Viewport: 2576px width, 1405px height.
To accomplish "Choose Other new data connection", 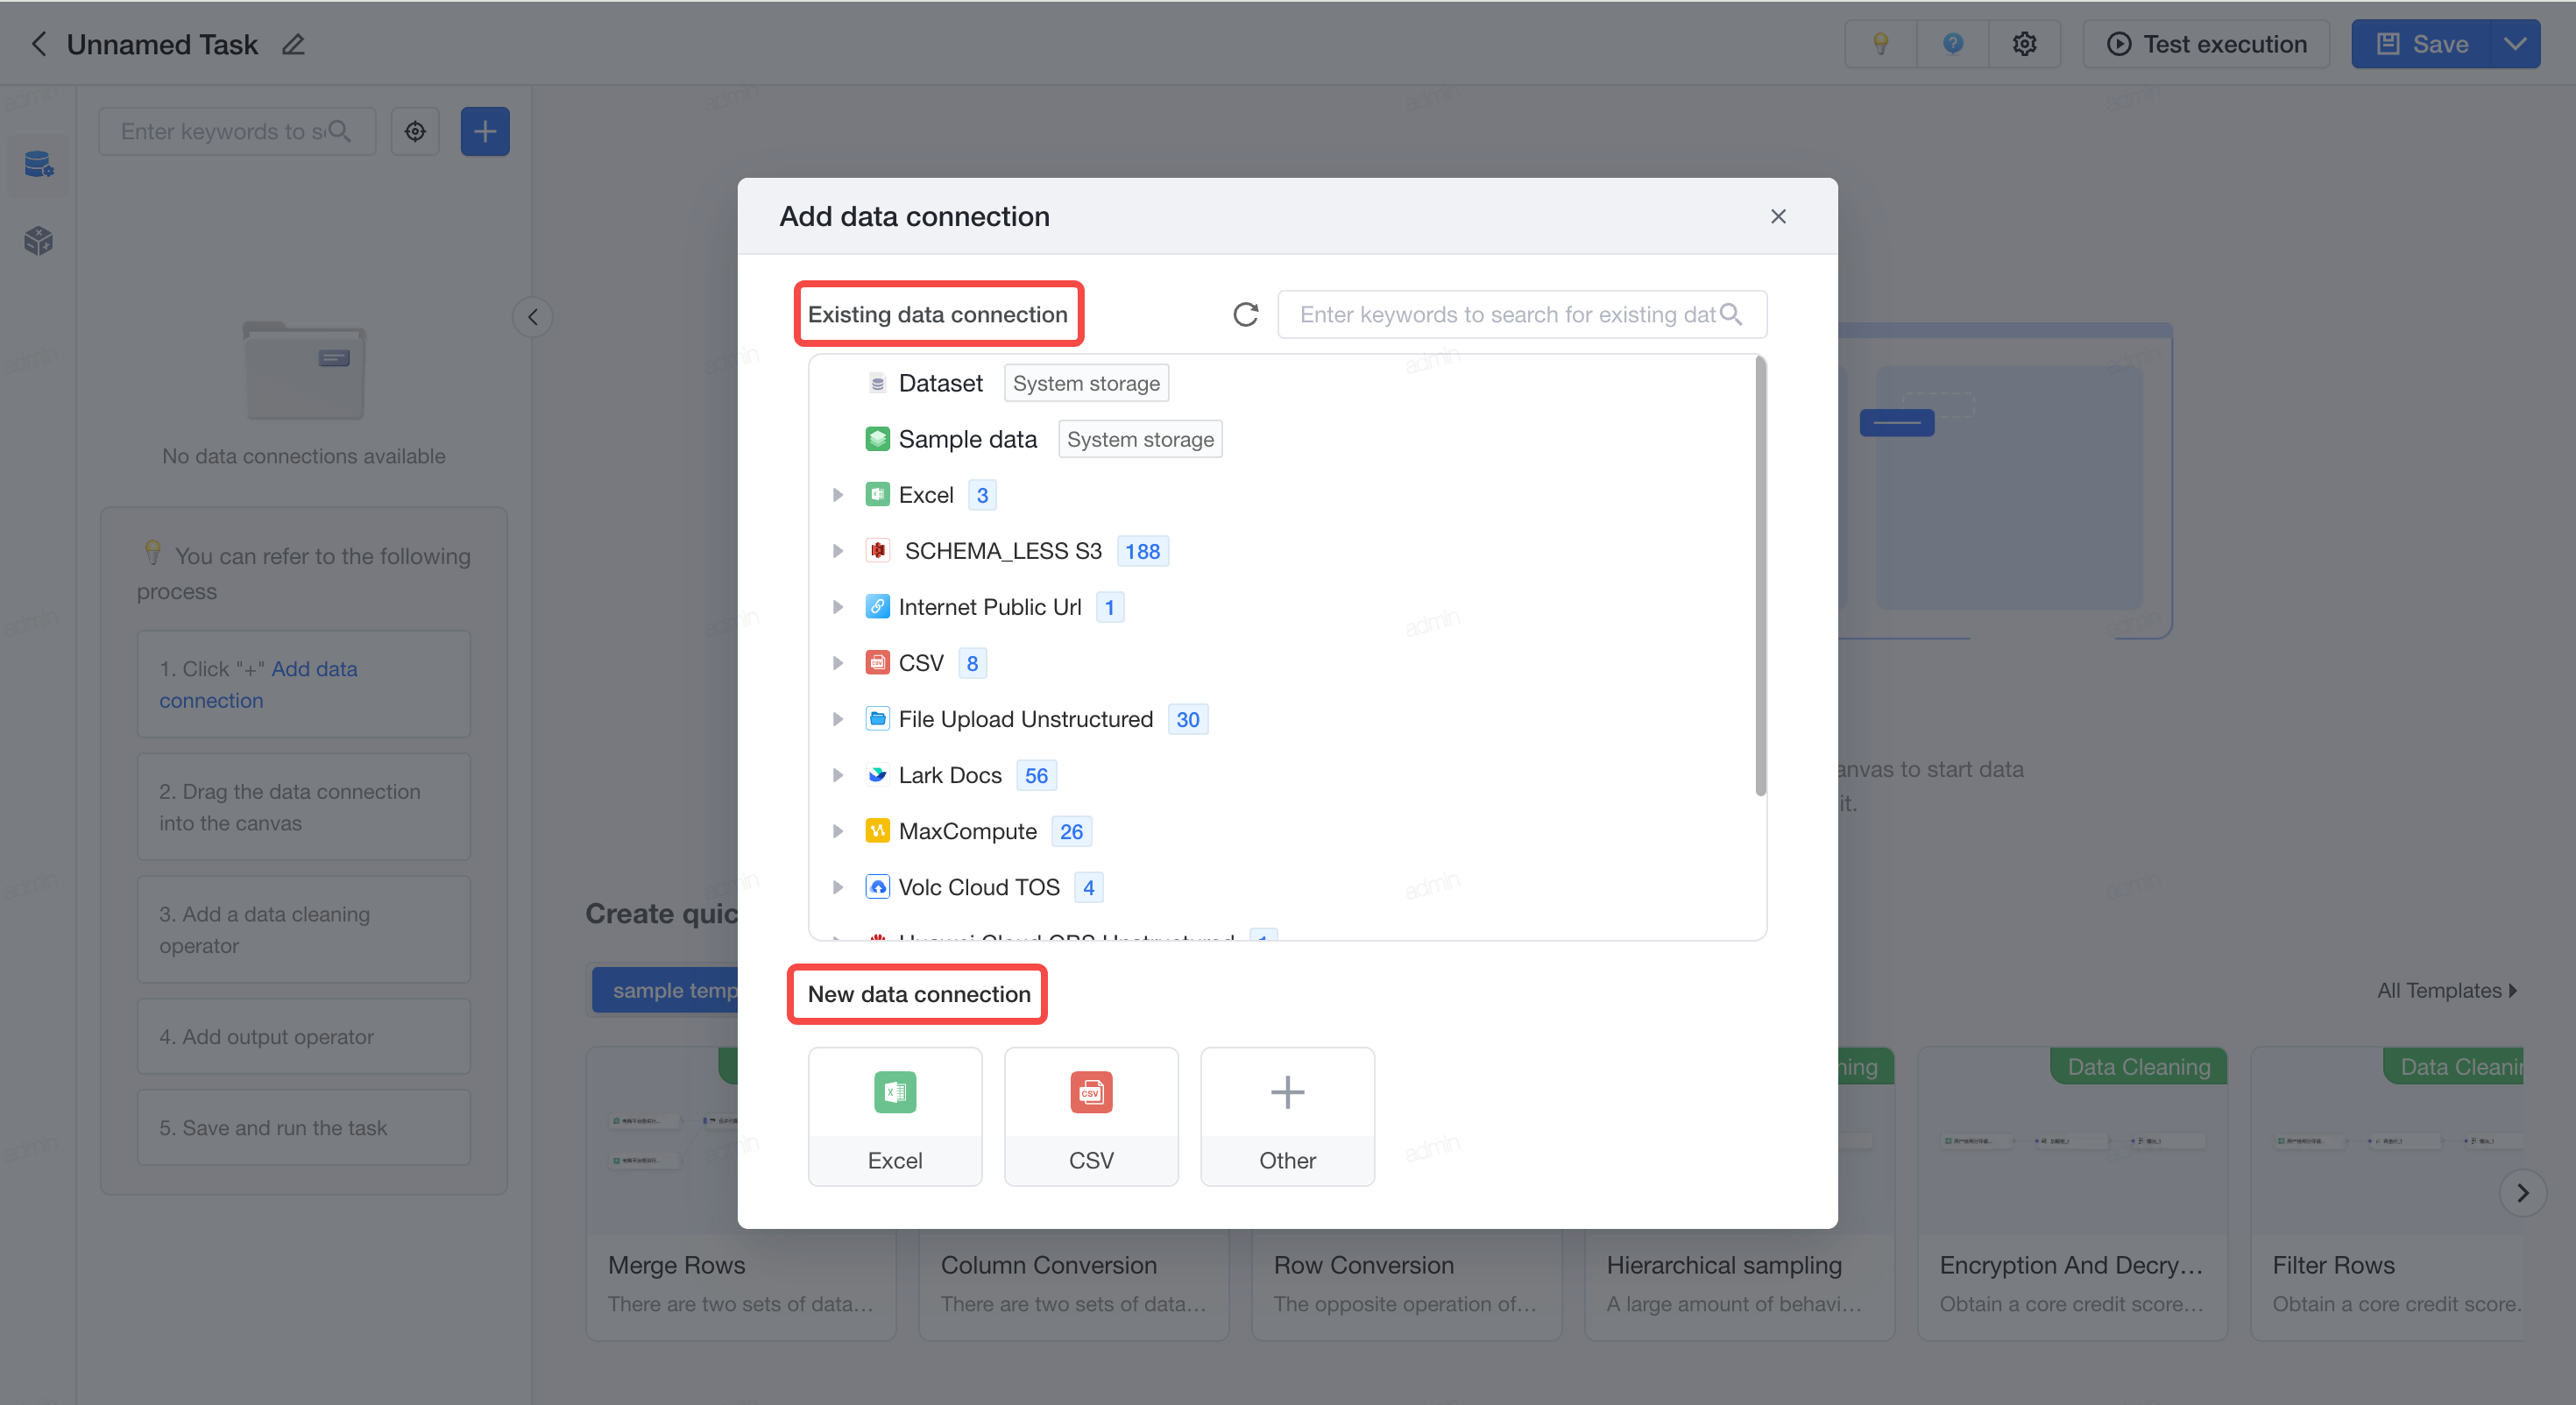I will [x=1287, y=1117].
